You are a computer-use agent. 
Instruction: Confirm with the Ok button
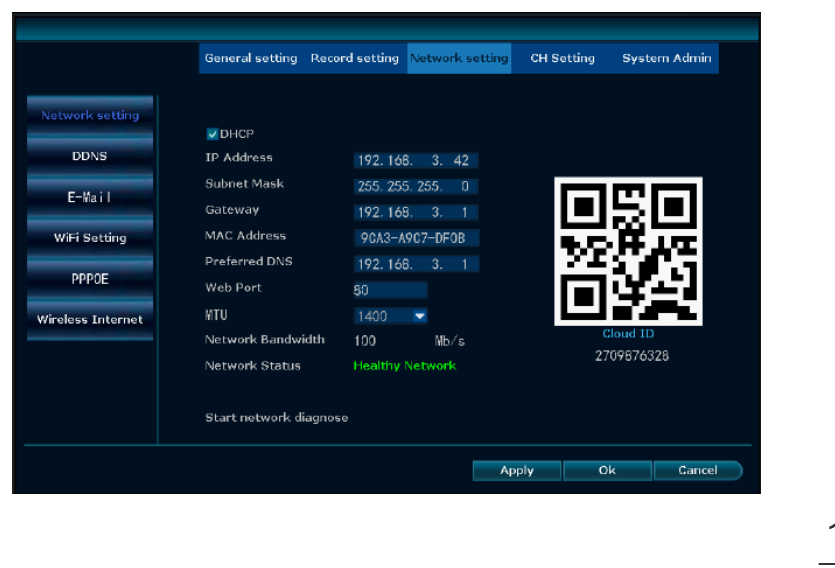click(607, 471)
